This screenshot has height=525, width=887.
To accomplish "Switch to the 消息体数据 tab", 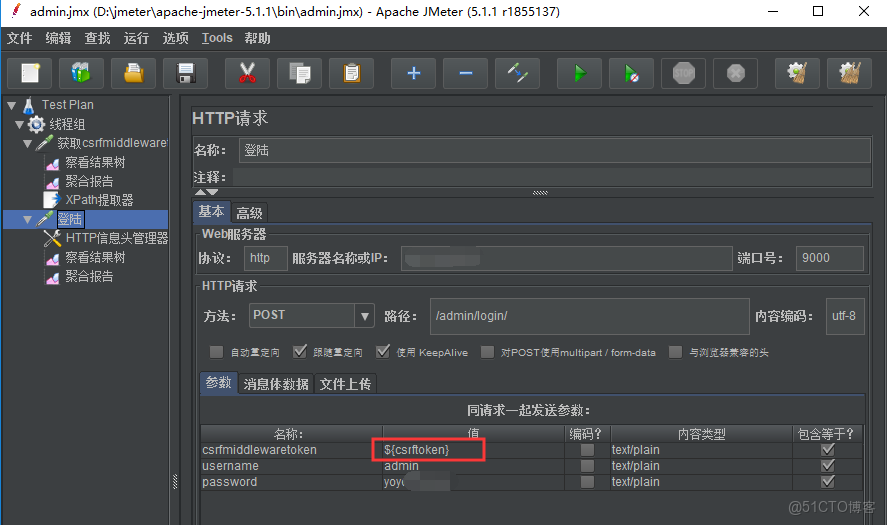I will pos(276,384).
